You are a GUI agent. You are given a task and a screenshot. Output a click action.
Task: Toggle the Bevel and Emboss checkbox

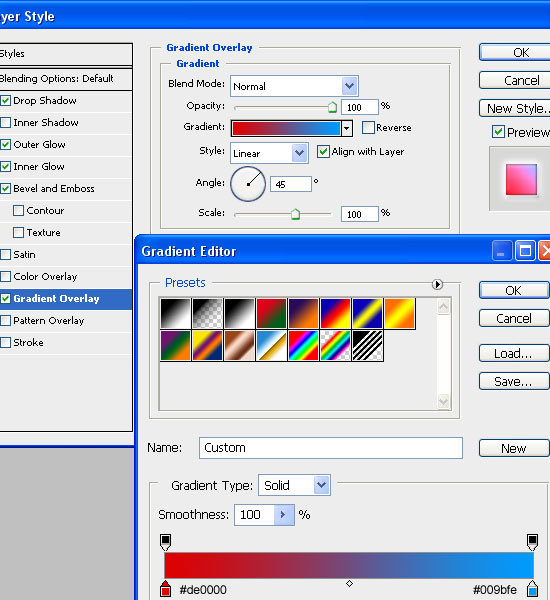5,189
